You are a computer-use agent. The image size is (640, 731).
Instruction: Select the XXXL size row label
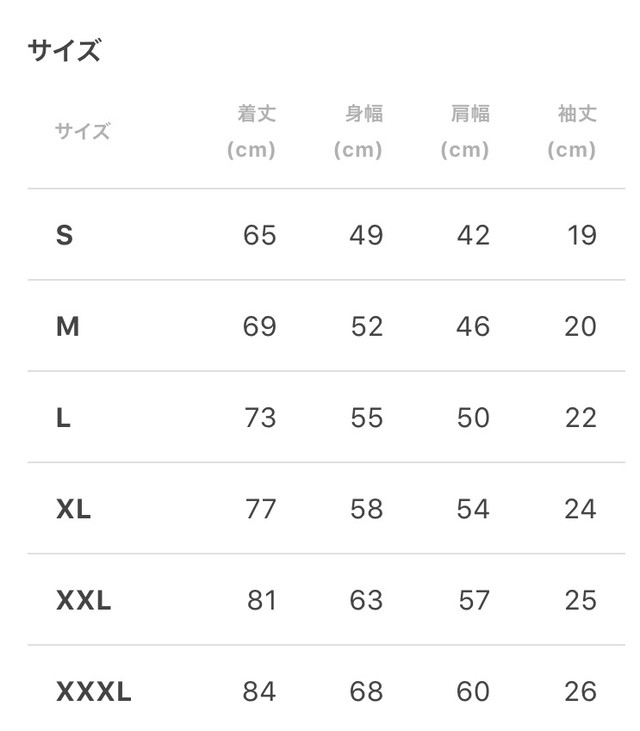click(94, 691)
